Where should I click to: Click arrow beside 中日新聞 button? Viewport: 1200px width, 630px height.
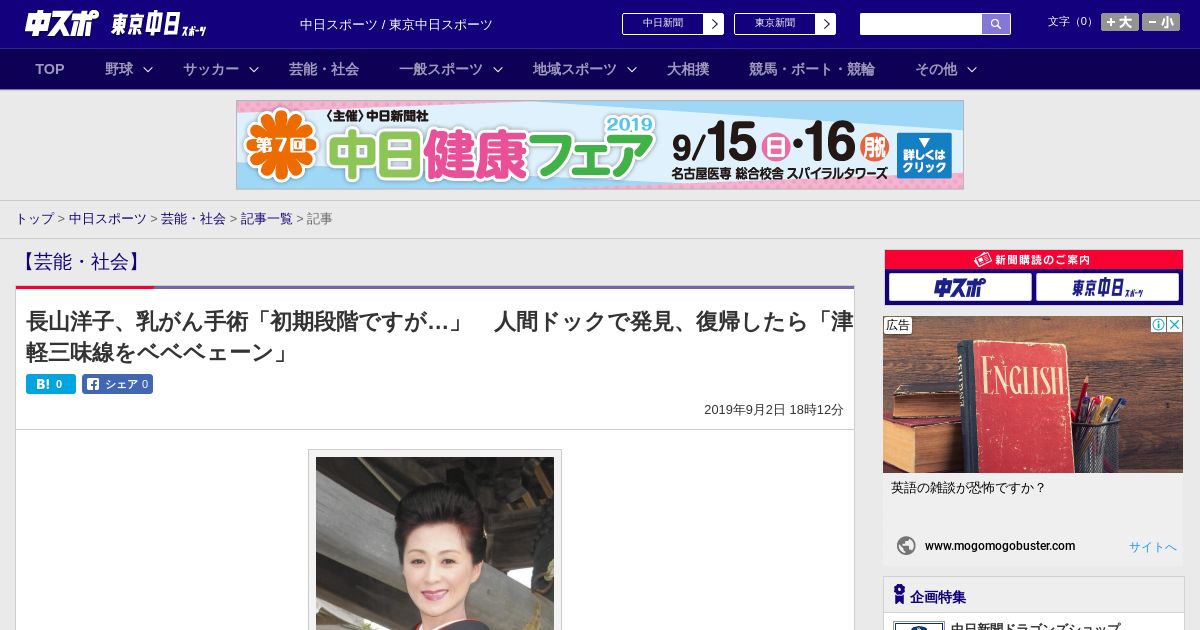(x=714, y=24)
